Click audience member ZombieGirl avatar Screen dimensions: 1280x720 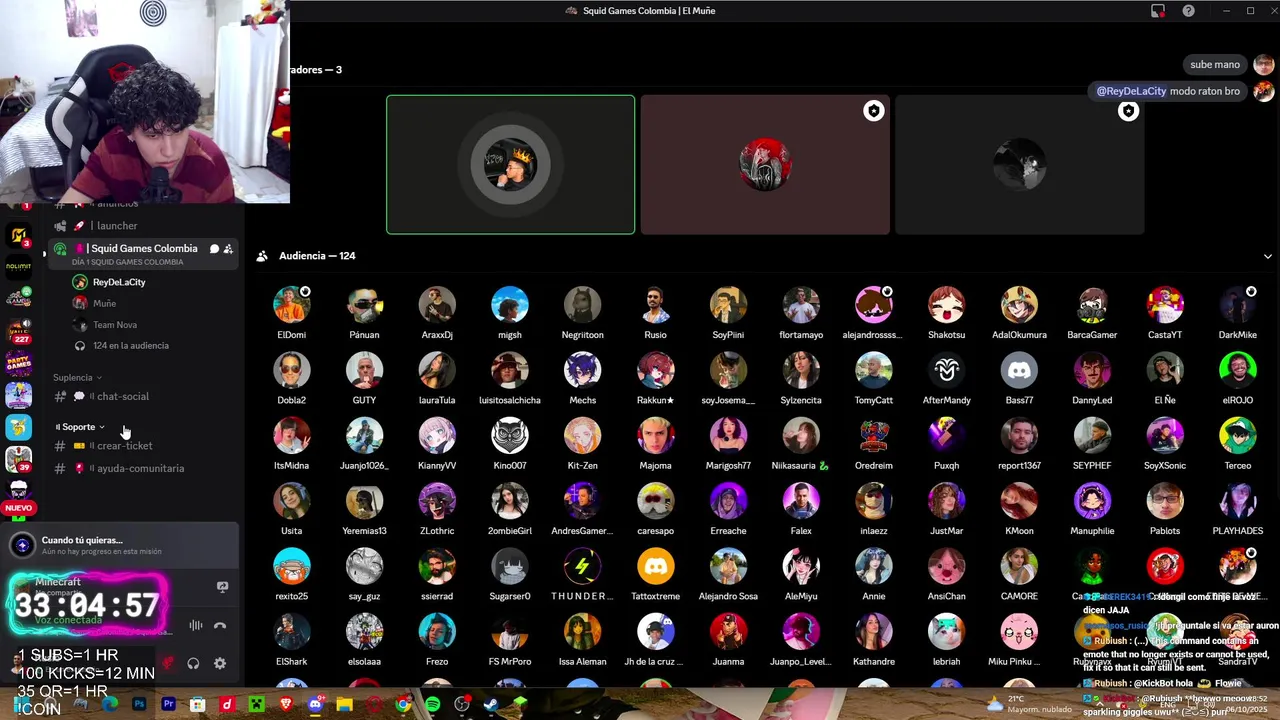coord(510,502)
